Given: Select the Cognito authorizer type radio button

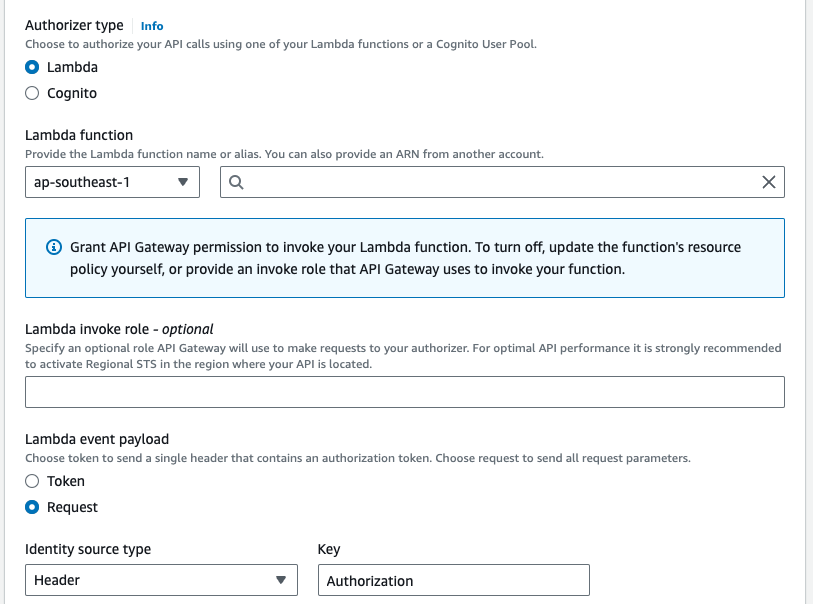Looking at the screenshot, I should (x=32, y=93).
